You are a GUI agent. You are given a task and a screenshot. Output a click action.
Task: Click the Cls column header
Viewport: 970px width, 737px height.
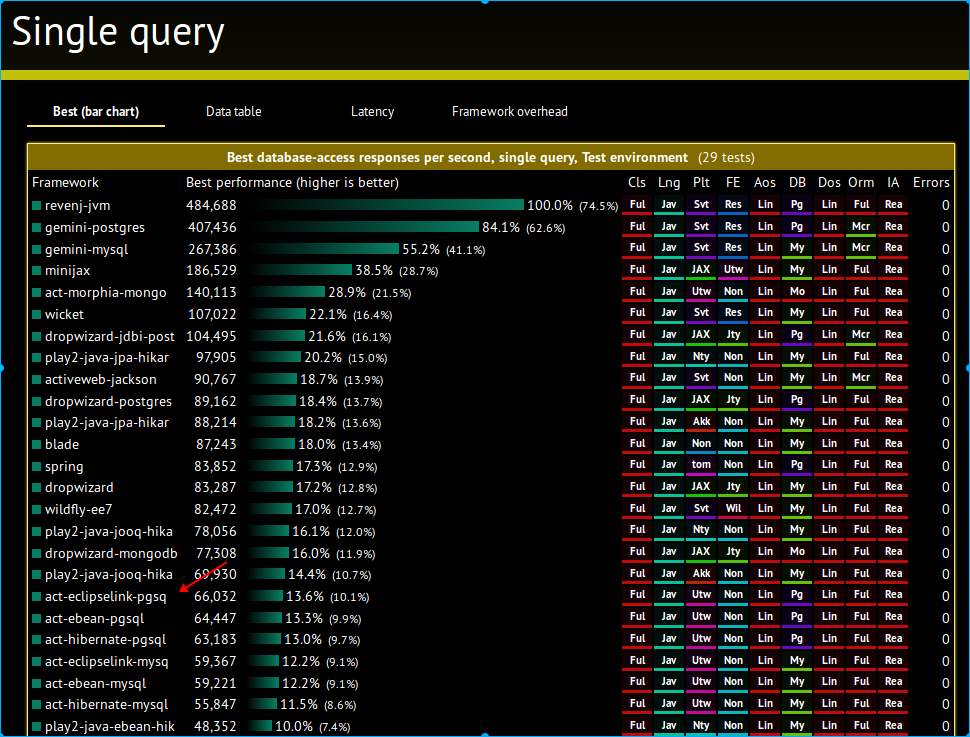coord(637,183)
